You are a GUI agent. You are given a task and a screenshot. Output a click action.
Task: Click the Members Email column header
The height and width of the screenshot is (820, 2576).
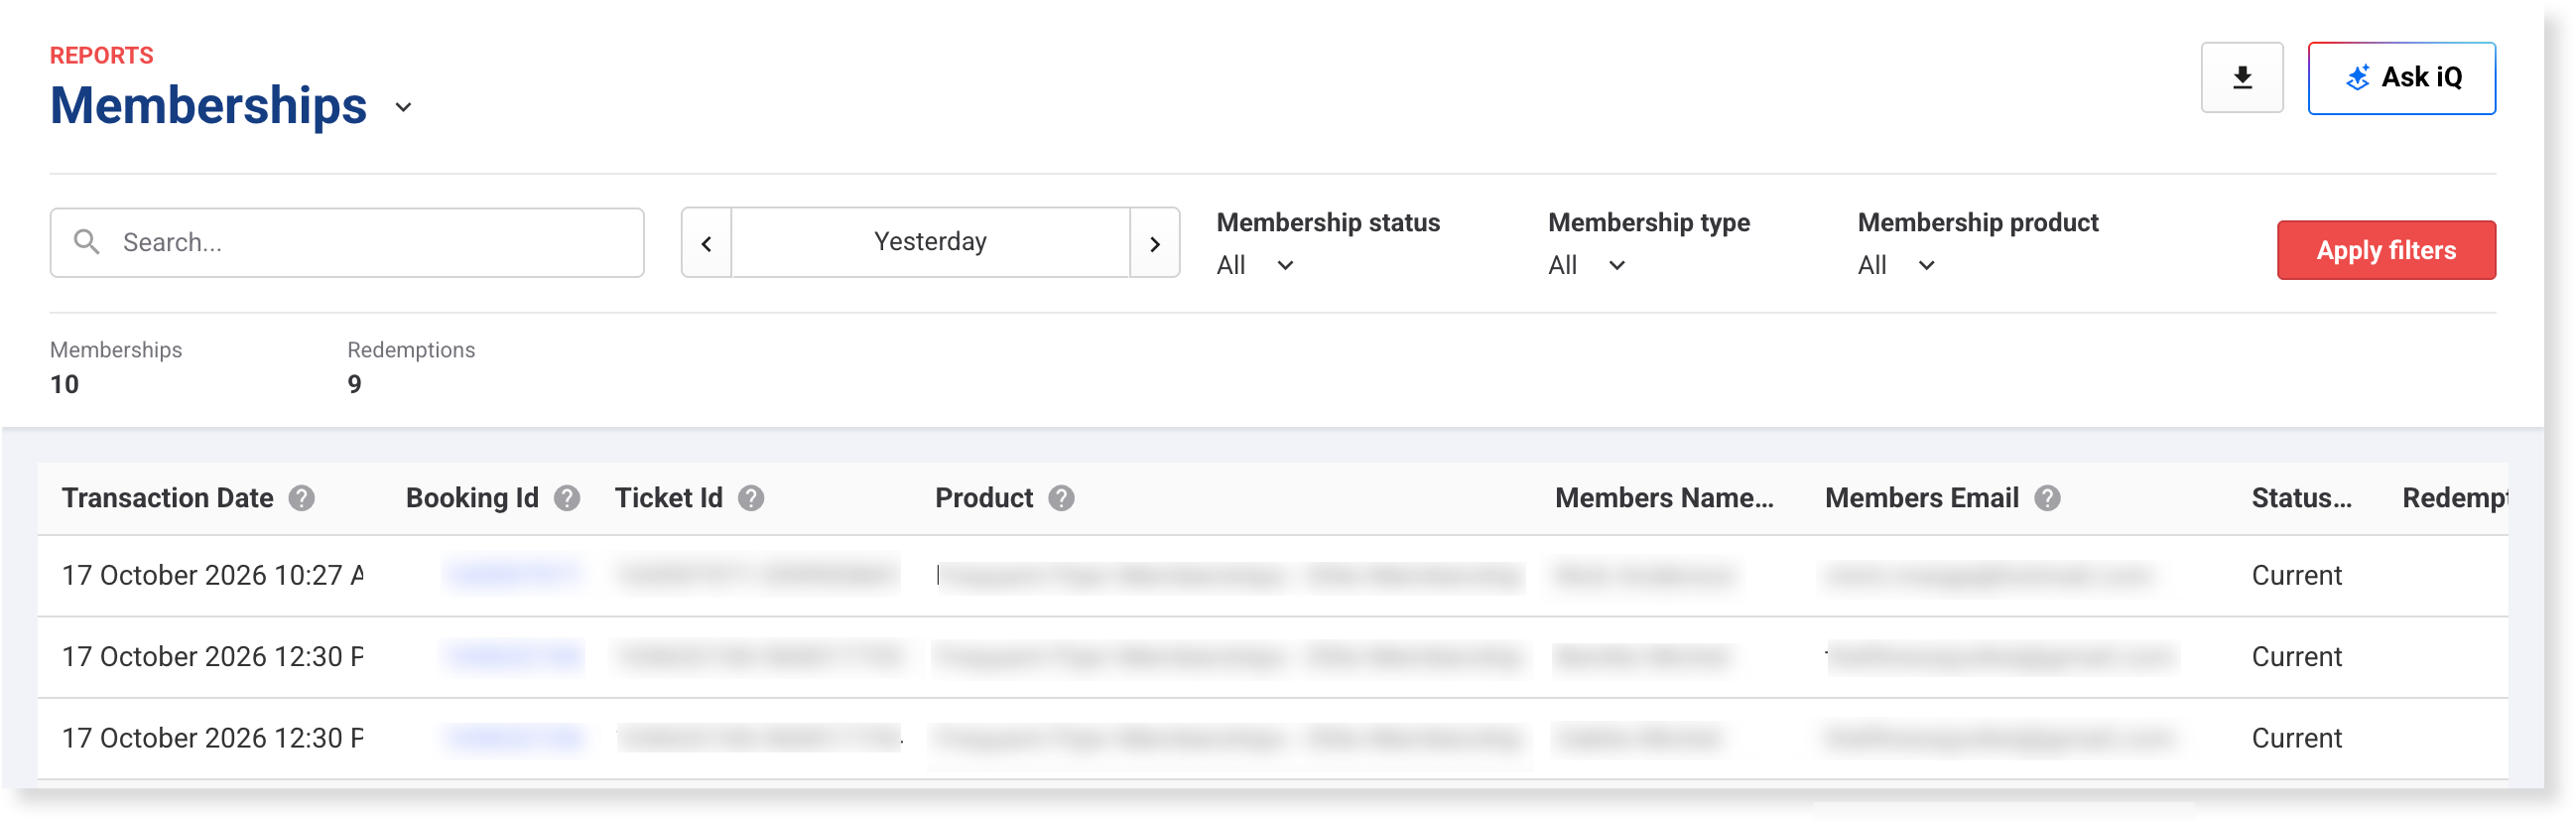click(x=1921, y=498)
